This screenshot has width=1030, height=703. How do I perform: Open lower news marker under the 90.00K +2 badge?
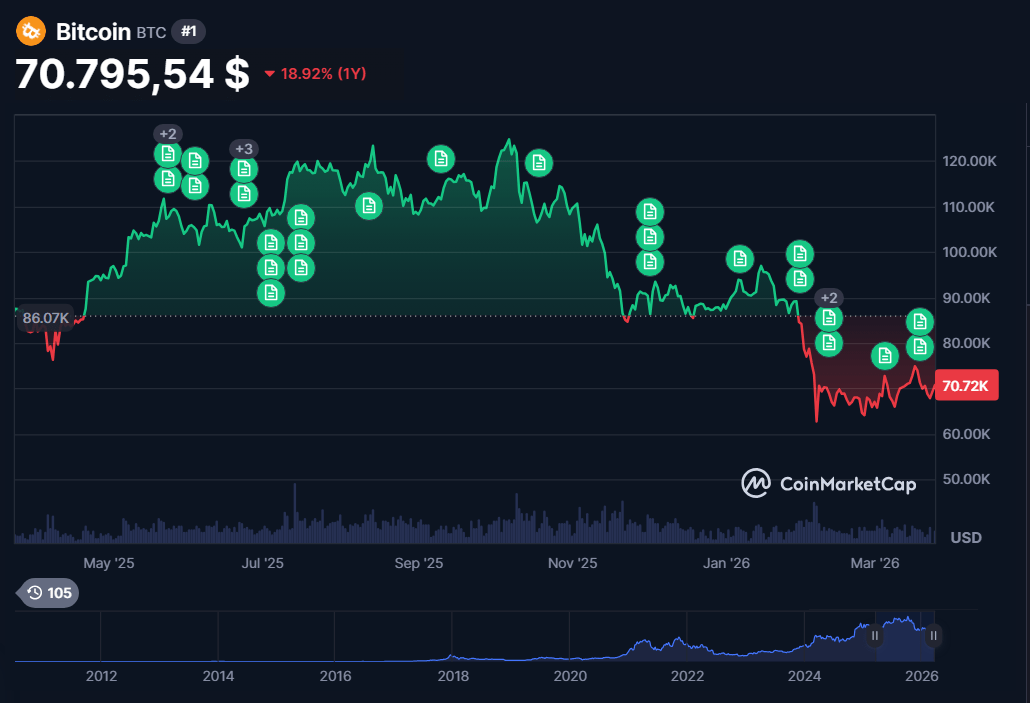(x=829, y=343)
